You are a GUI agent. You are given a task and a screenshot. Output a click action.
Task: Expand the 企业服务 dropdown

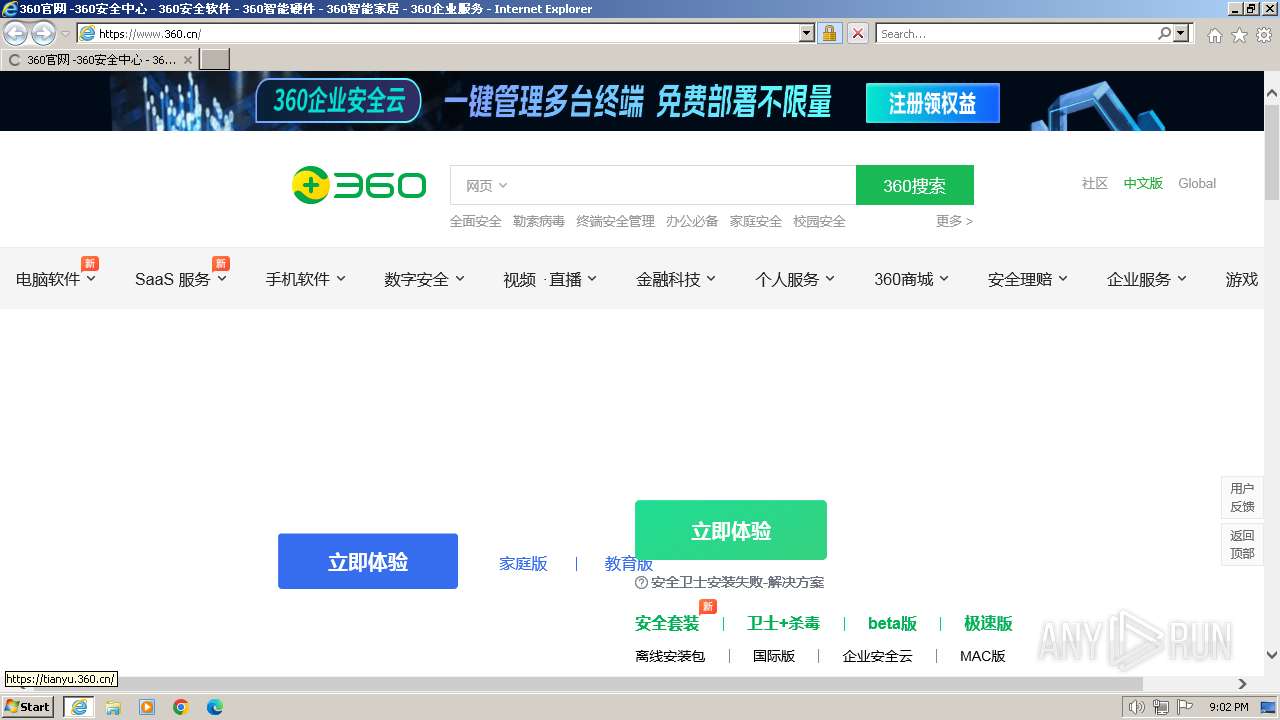1147,279
